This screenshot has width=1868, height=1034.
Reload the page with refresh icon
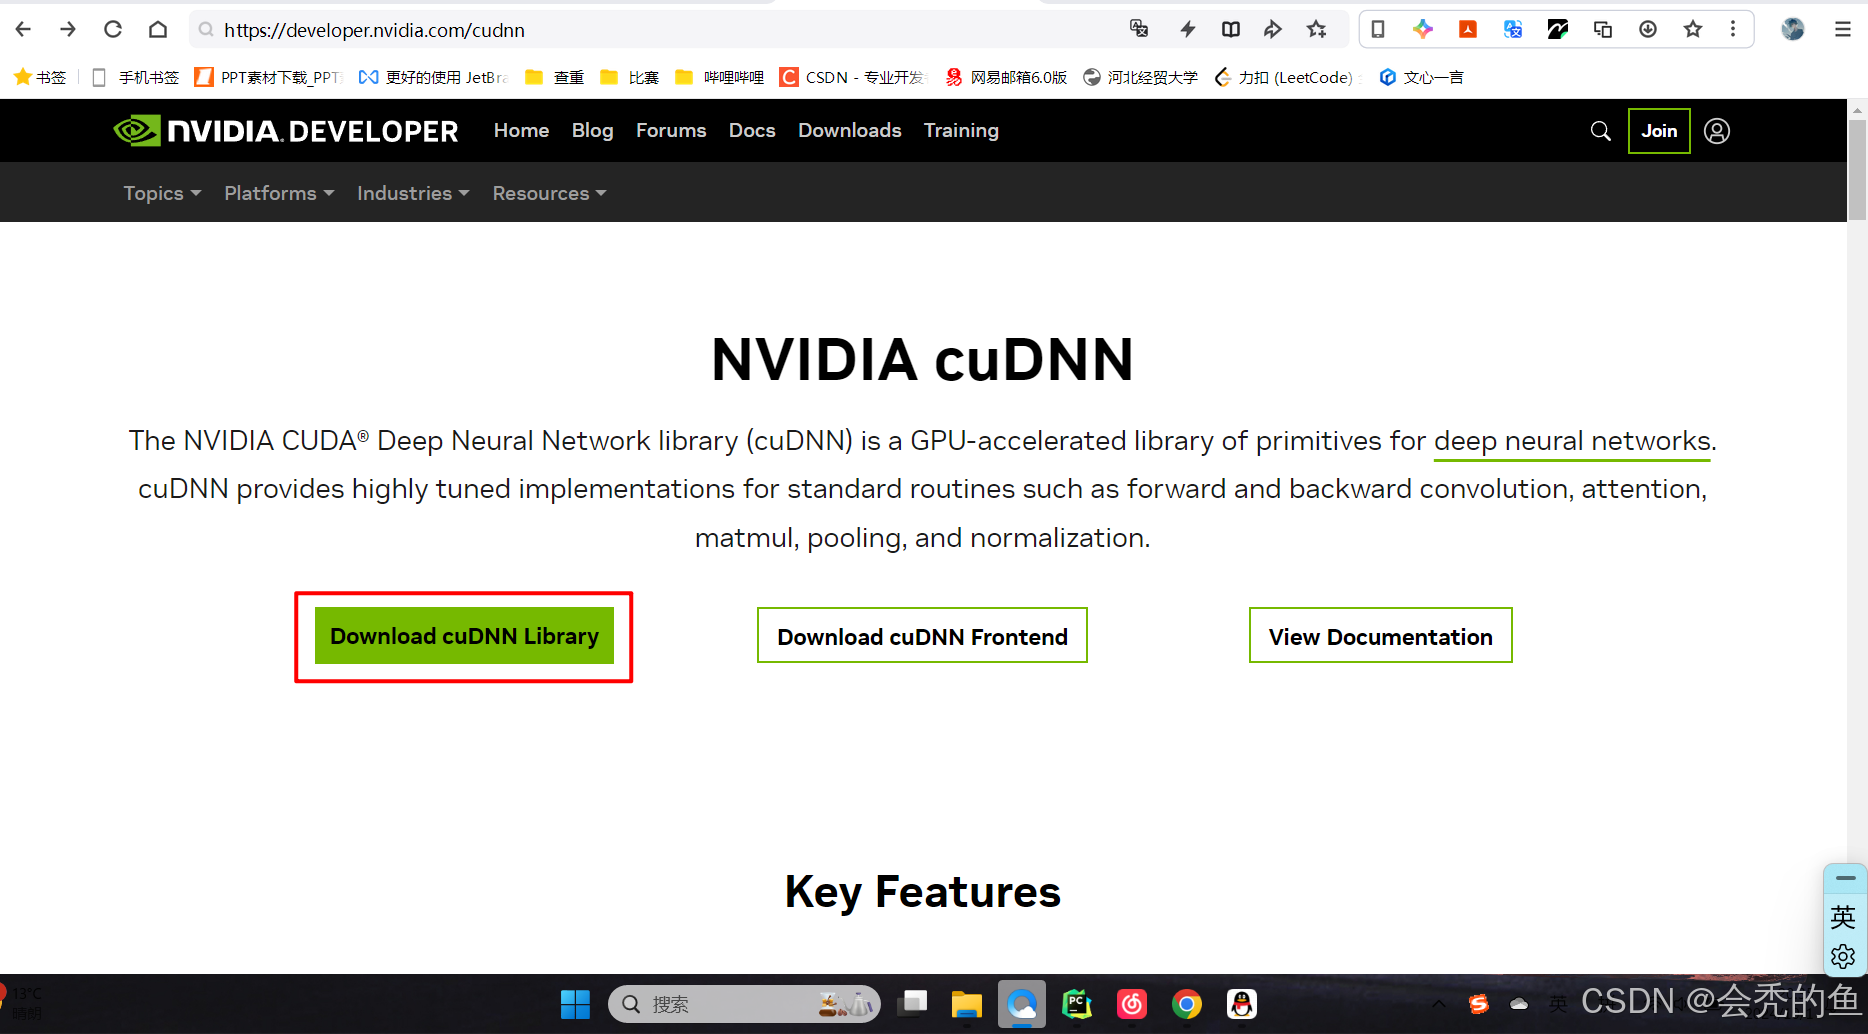coord(113,29)
